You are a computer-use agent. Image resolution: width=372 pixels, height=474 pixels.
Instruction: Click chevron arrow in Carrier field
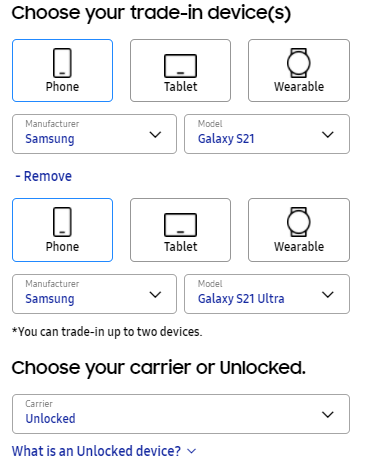point(328,415)
